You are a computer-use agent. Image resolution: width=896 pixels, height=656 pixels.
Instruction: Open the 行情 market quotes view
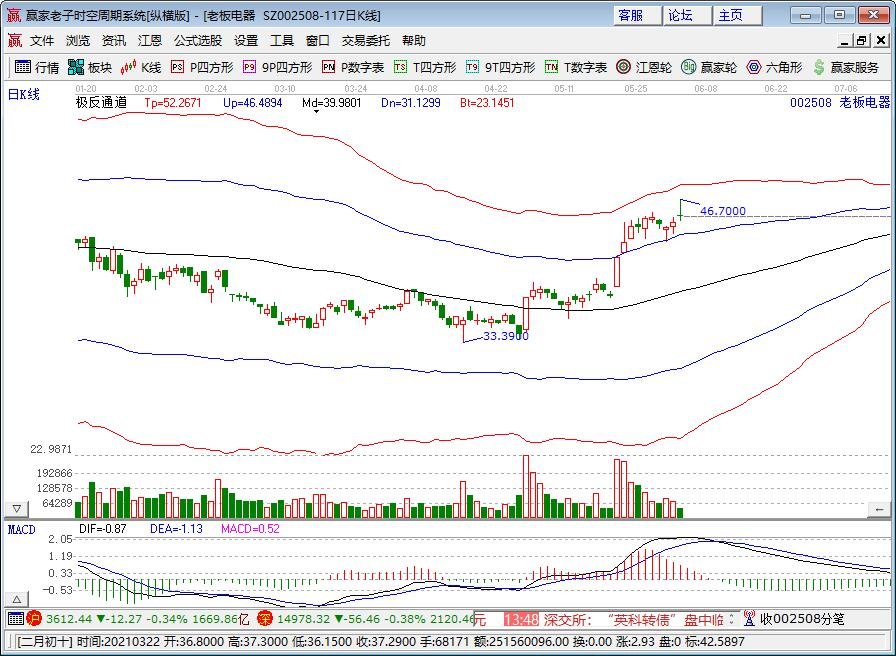coord(37,67)
